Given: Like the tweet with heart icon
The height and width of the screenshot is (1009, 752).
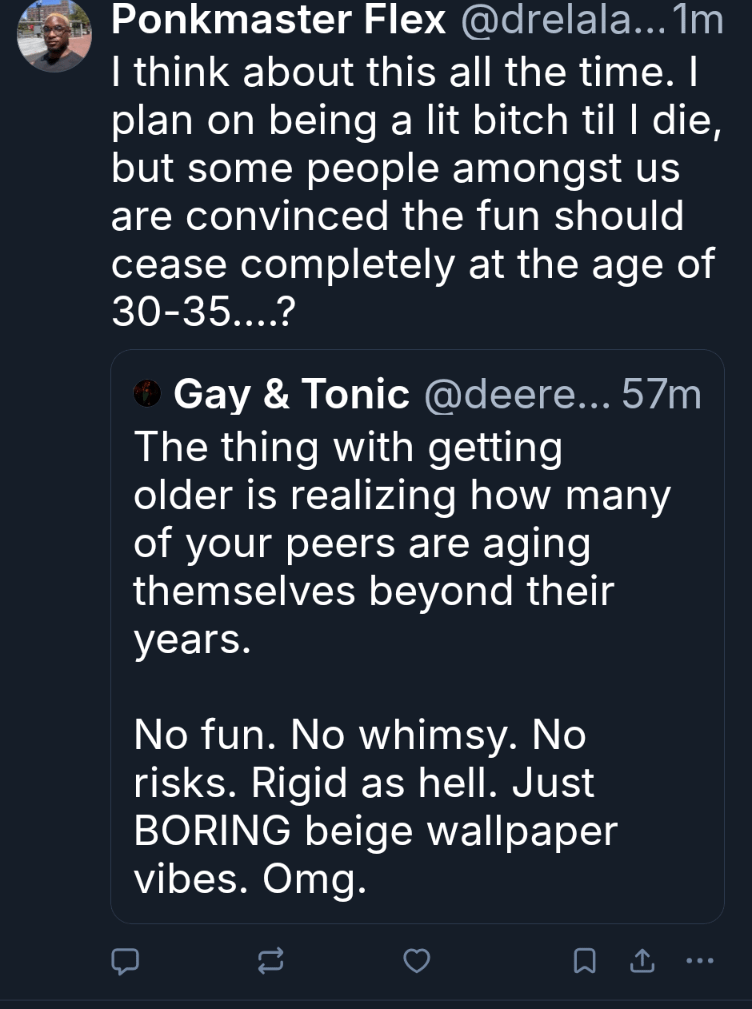Looking at the screenshot, I should click(x=416, y=961).
